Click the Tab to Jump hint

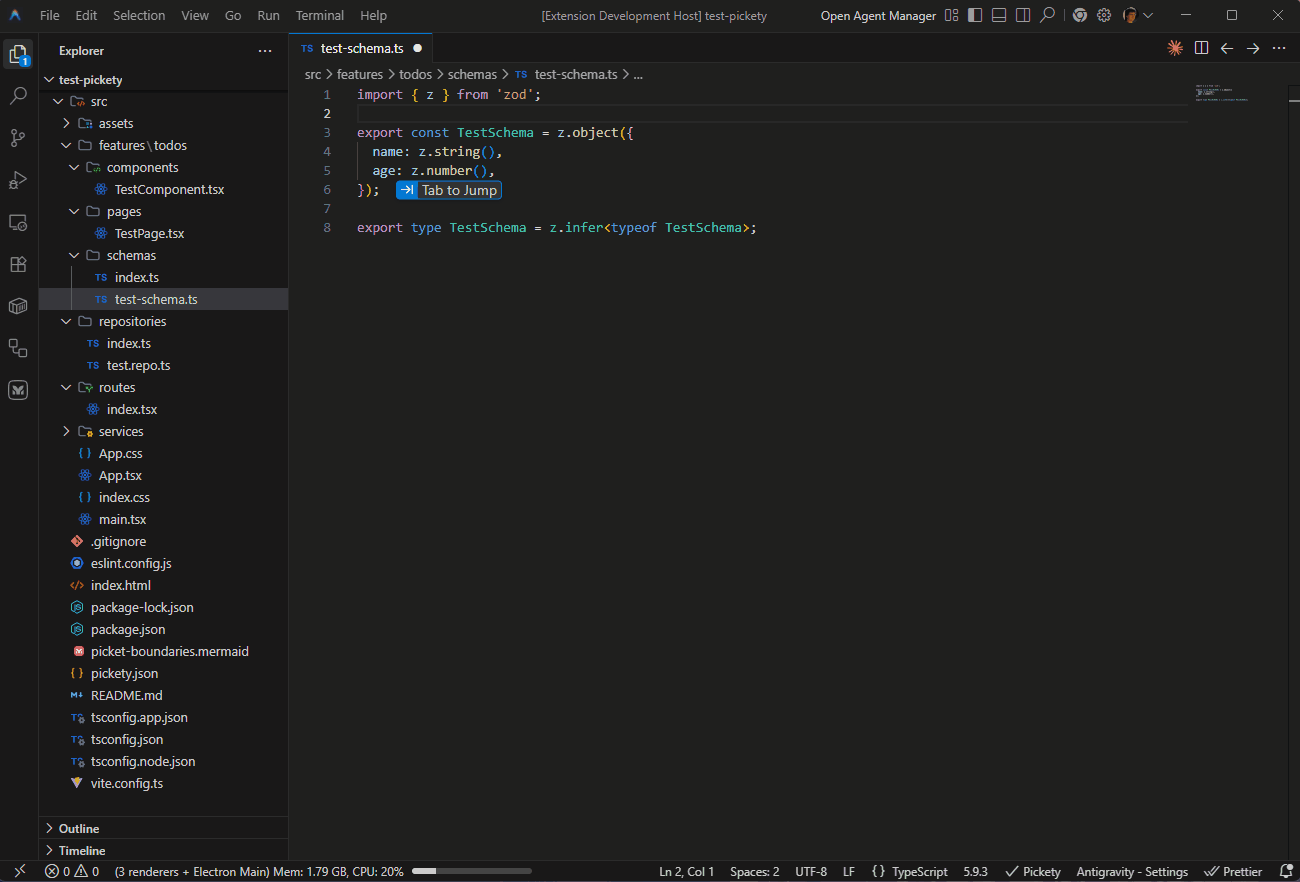pos(448,190)
